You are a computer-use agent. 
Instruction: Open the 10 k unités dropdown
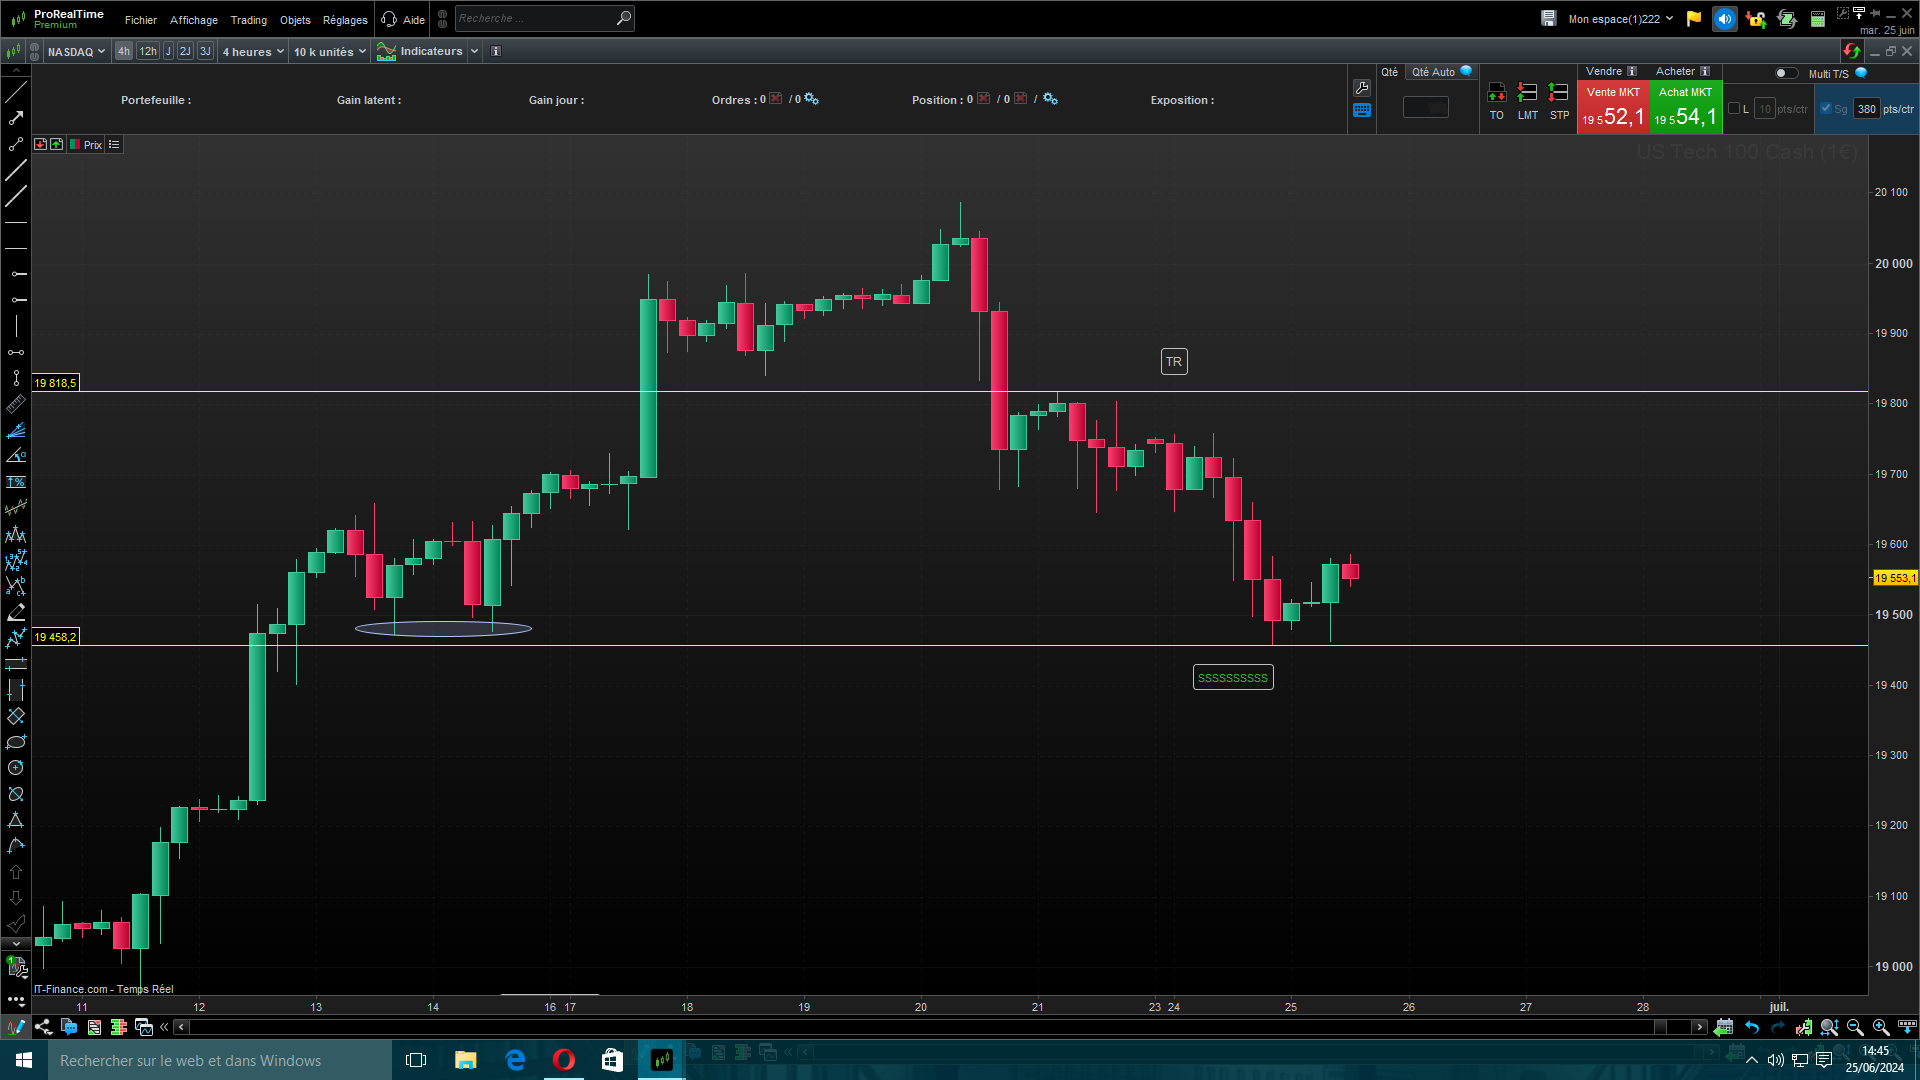pyautogui.click(x=329, y=52)
